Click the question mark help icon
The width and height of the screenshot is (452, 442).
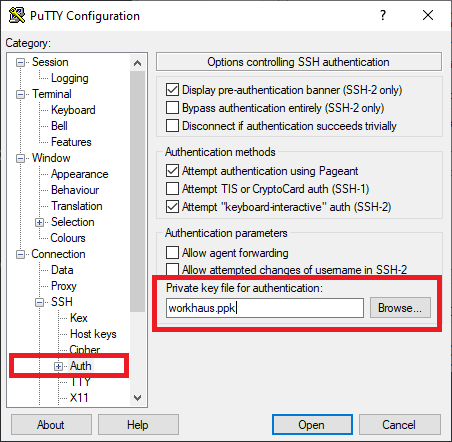(383, 15)
